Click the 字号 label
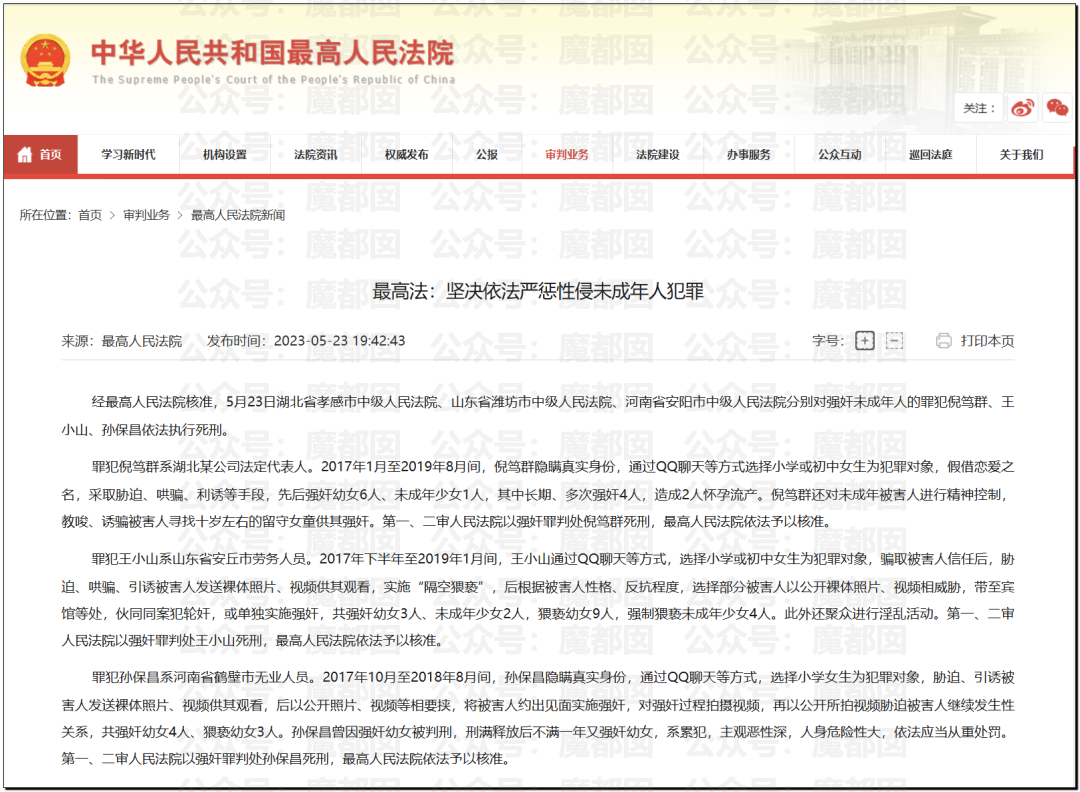The image size is (1080, 792). [827, 341]
